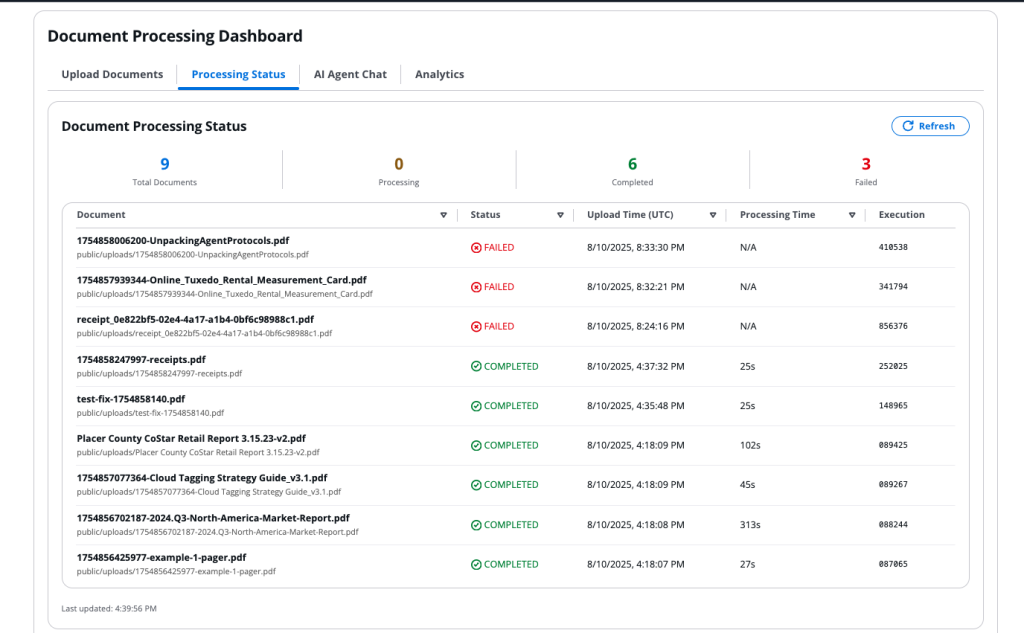Image resolution: width=1024 pixels, height=633 pixels.
Task: Select receipt_0e822bf5-02e4-4a17-a1b4-0bf6c98988c1.pdf file name
Action: pyautogui.click(x=195, y=319)
